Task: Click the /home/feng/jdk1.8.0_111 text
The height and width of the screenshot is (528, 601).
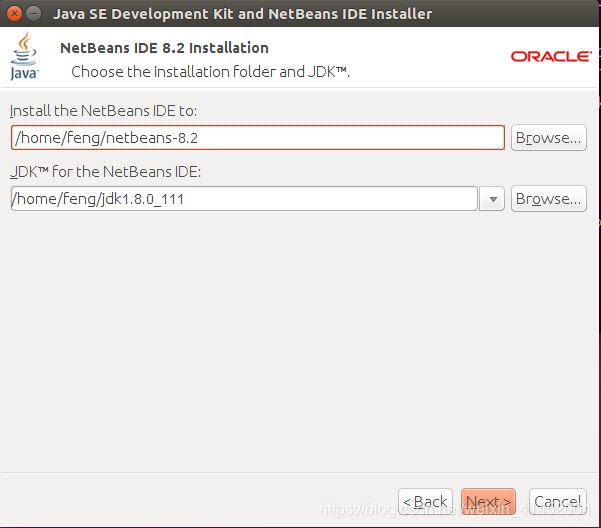Action: [x=100, y=199]
